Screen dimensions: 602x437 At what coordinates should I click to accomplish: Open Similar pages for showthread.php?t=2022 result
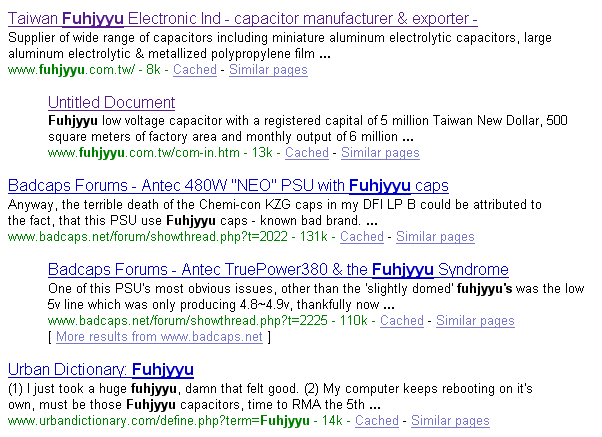[x=435, y=236]
